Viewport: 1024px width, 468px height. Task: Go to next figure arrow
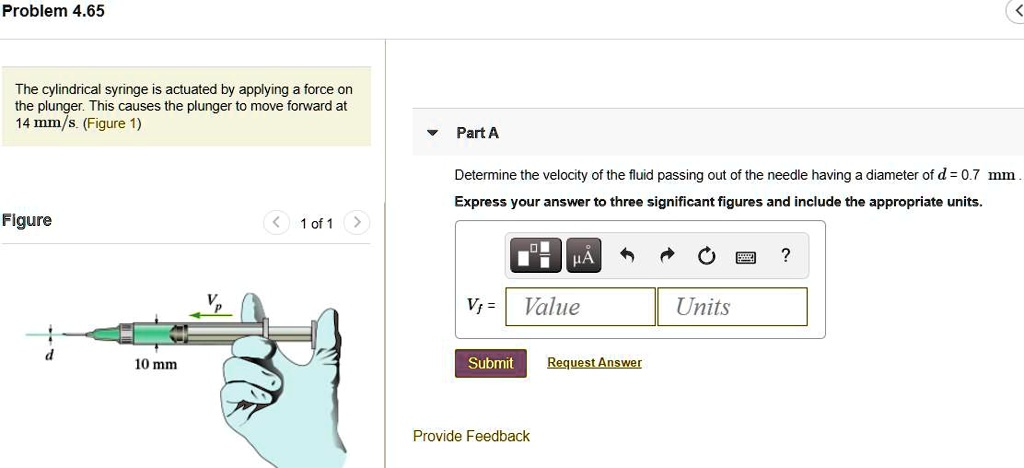pyautogui.click(x=357, y=224)
